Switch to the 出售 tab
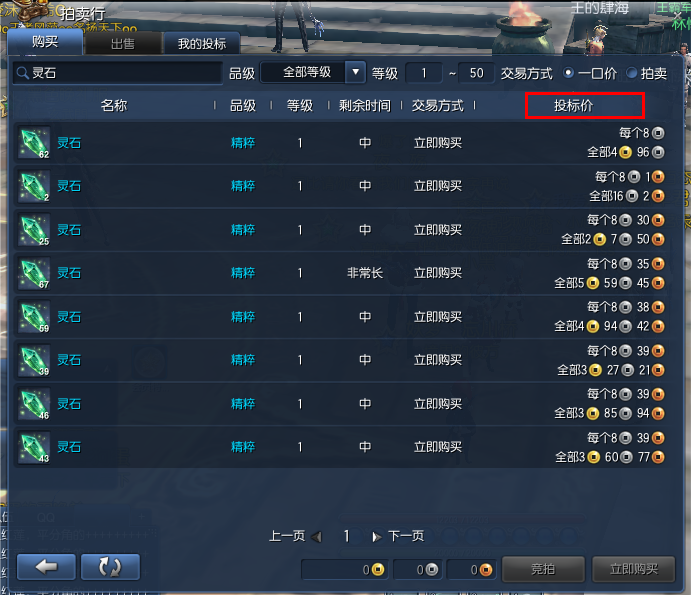The width and height of the screenshot is (691, 595). (x=123, y=44)
